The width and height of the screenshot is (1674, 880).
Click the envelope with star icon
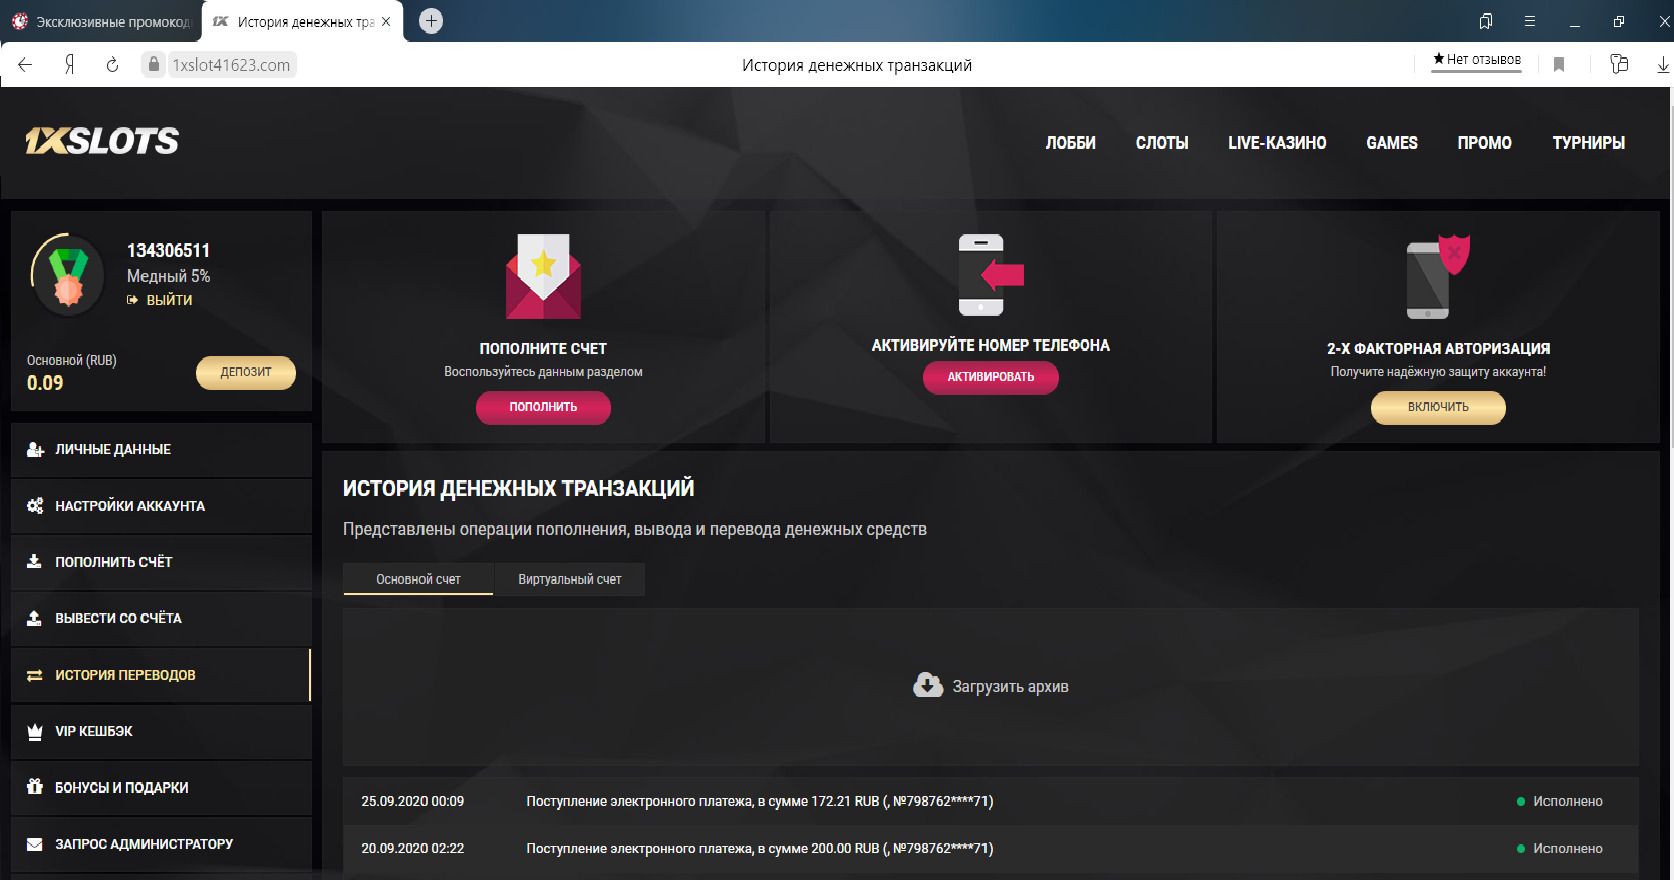(x=543, y=276)
